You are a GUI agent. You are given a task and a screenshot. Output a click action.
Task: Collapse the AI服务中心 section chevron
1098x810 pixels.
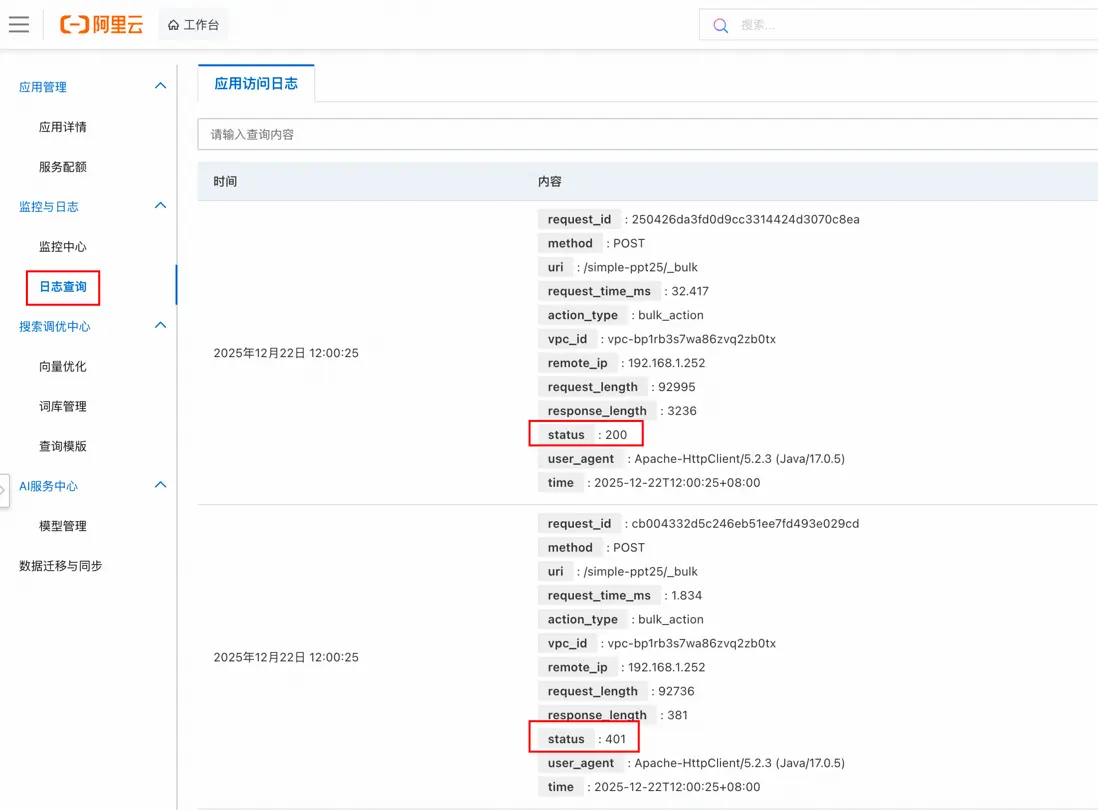[x=160, y=485]
